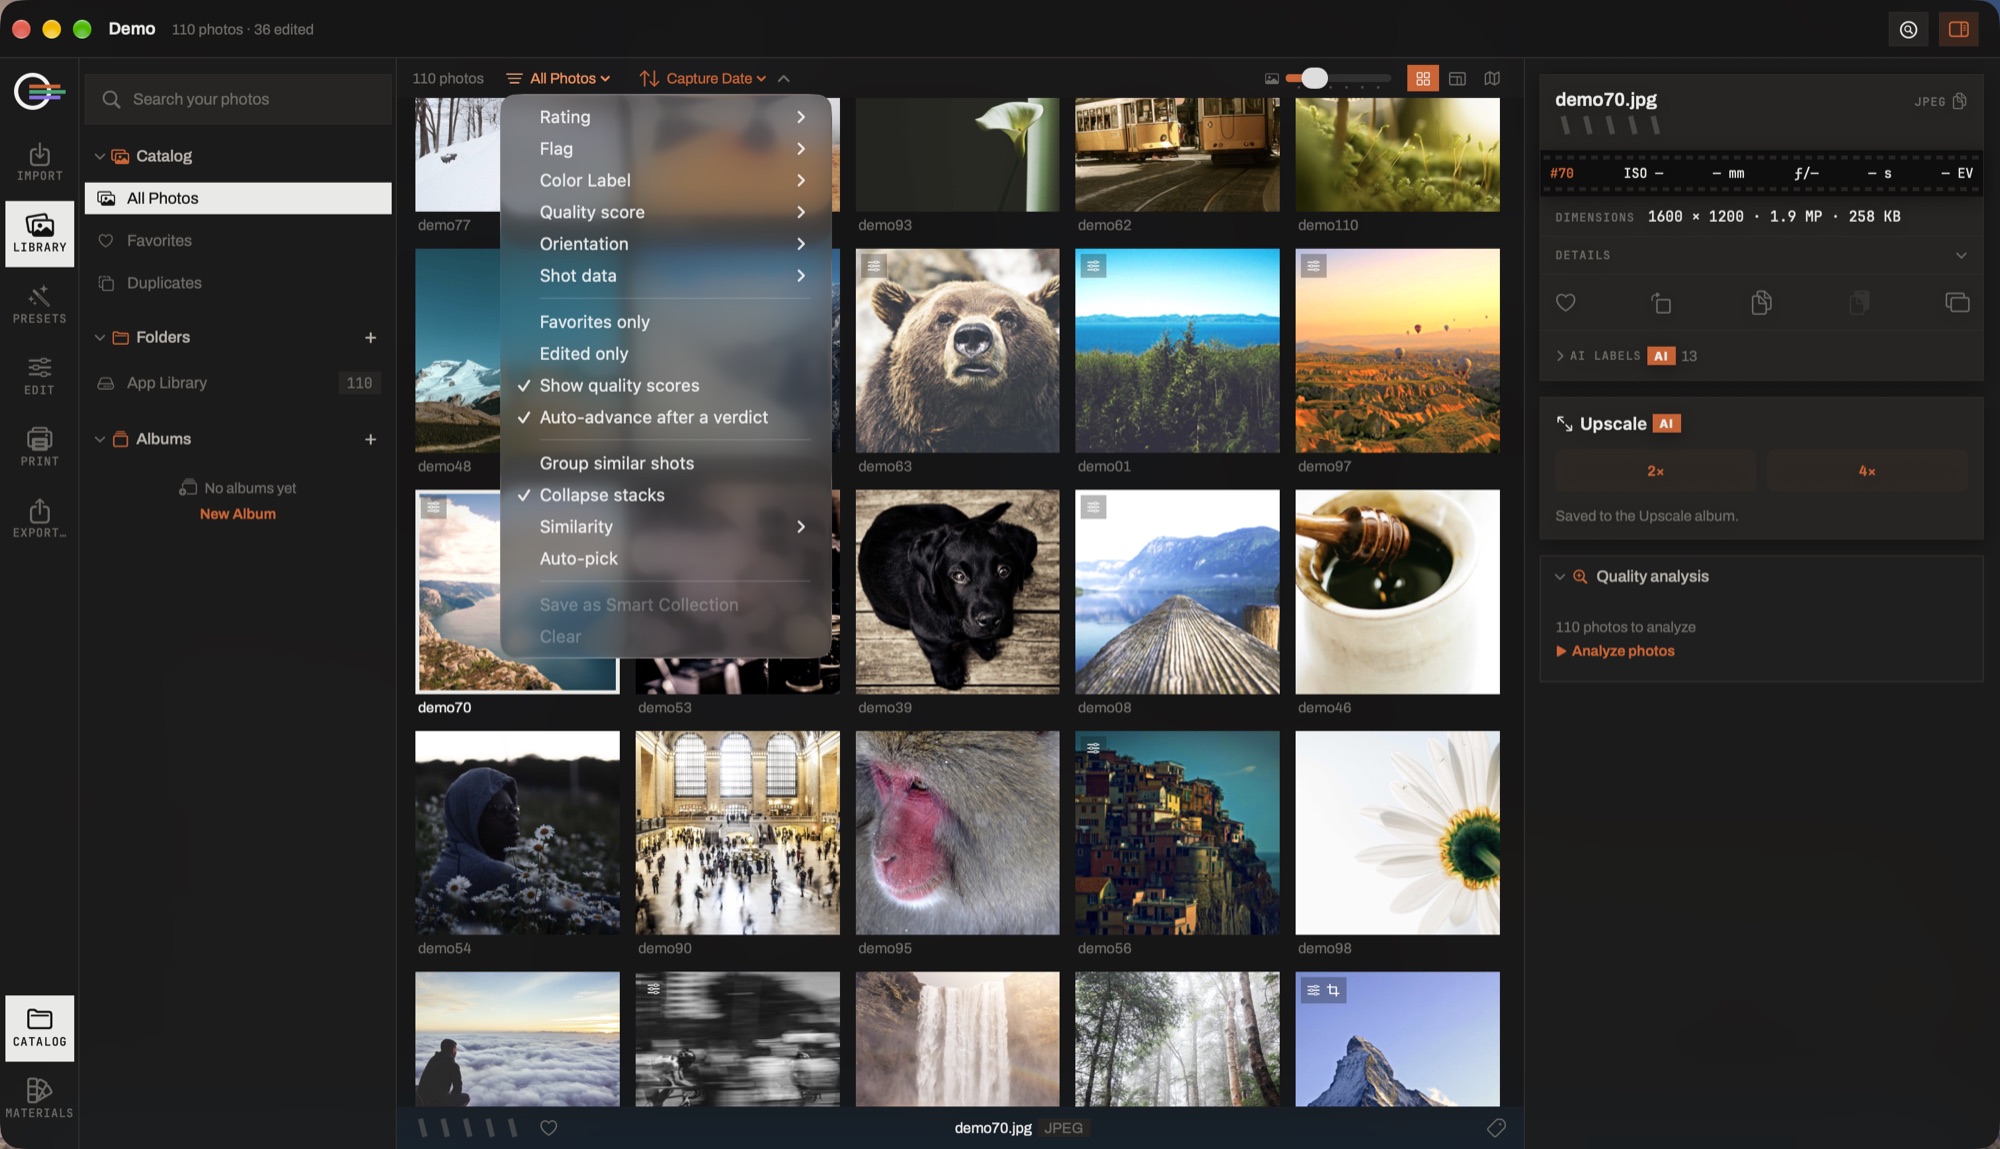Toggle Auto-advance after a verdict

[666, 417]
